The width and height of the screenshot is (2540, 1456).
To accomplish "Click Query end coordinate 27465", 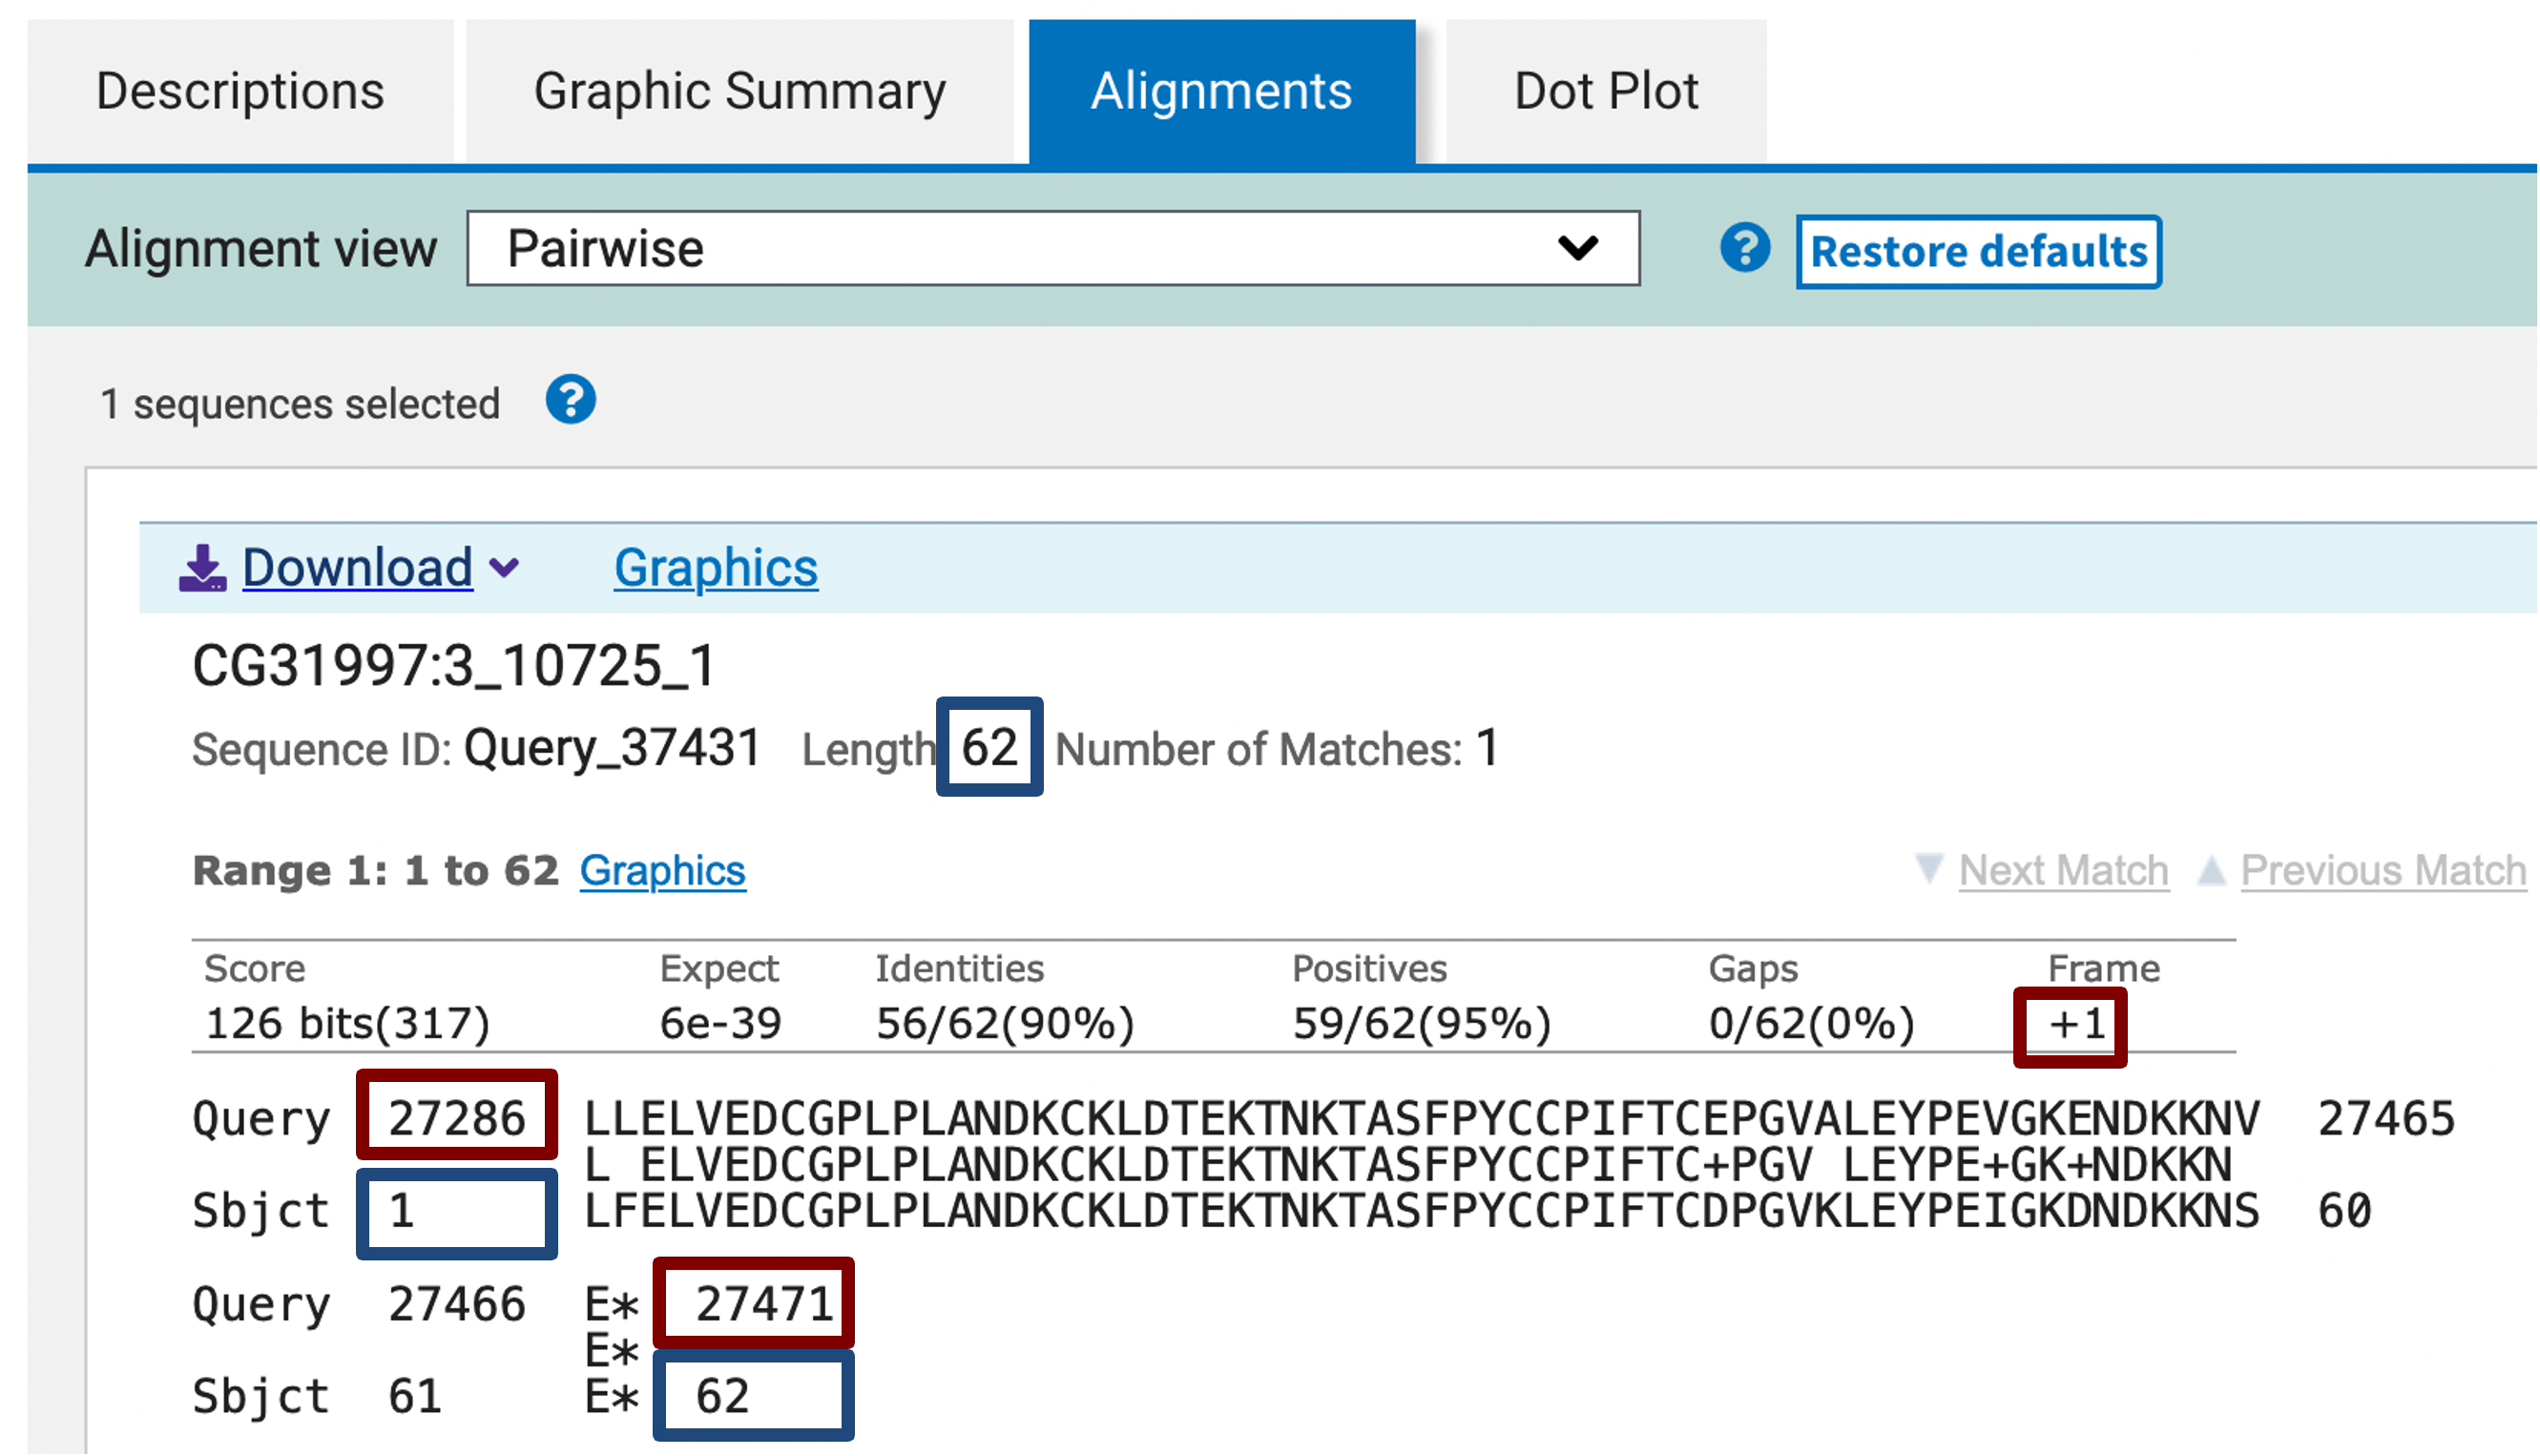I will click(x=2386, y=1118).
